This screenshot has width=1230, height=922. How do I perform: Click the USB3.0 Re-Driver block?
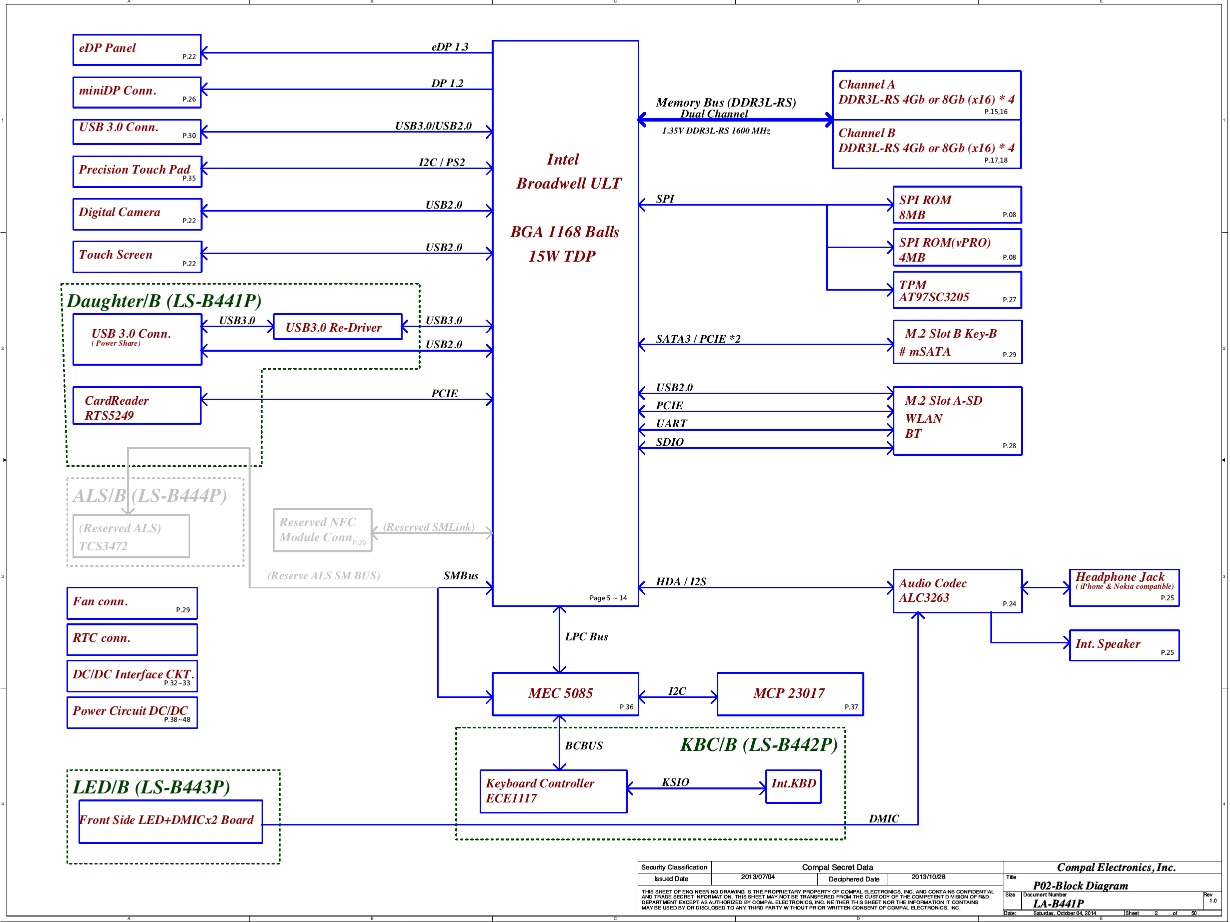tap(337, 327)
